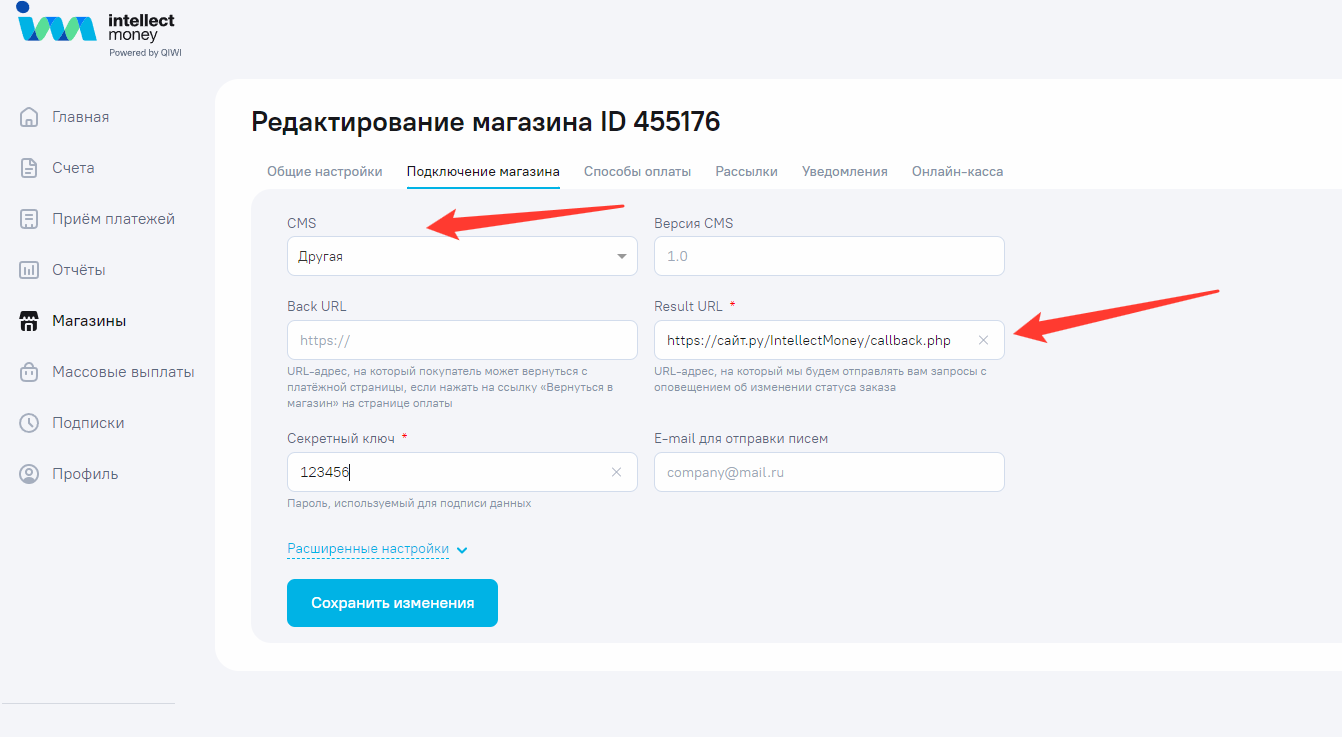This screenshot has height=737, width=1342.
Task: Clear the Секретный ключ field with X
Action: tap(616, 472)
